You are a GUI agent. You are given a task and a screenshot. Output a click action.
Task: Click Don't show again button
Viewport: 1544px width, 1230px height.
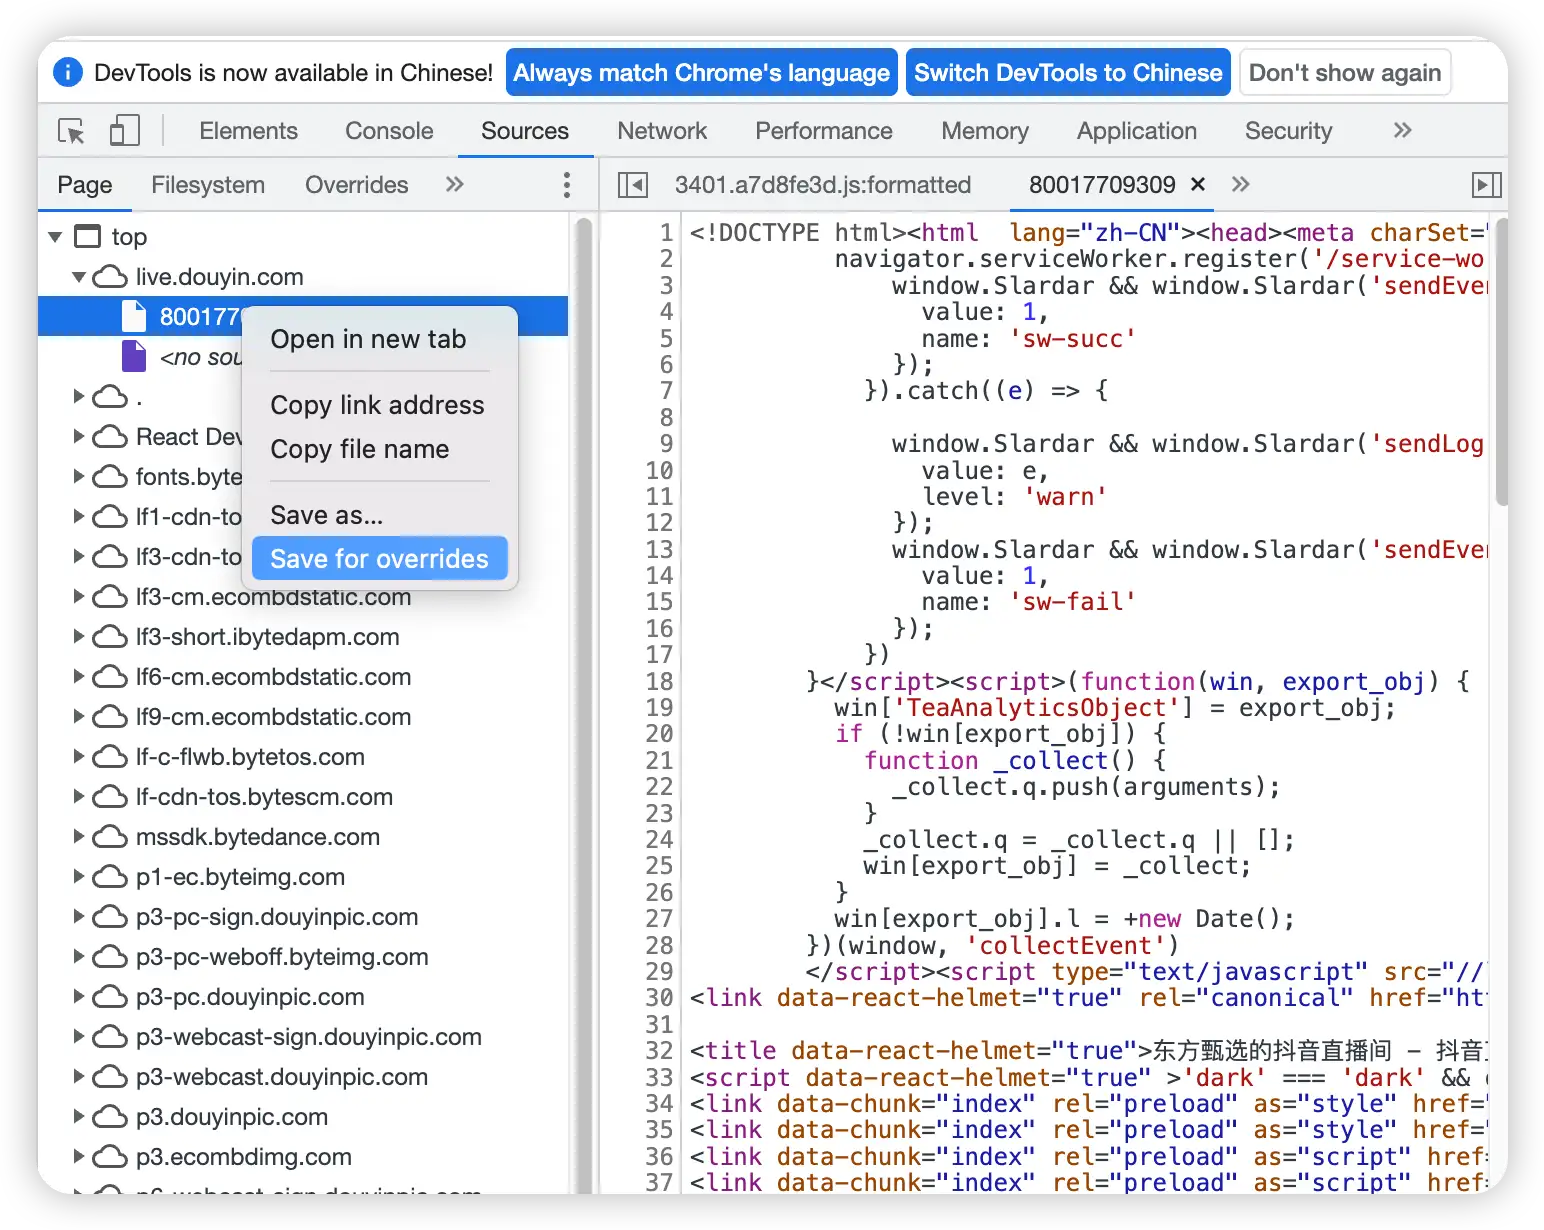[1345, 73]
